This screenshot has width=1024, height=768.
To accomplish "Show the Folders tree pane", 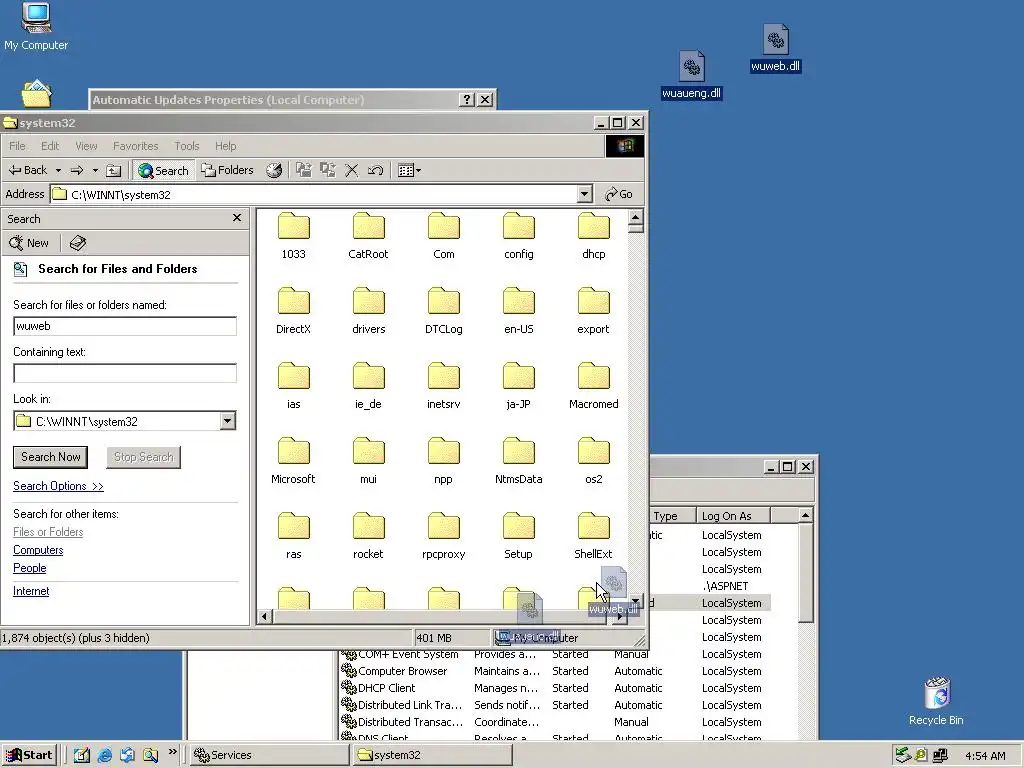I will click(x=227, y=170).
